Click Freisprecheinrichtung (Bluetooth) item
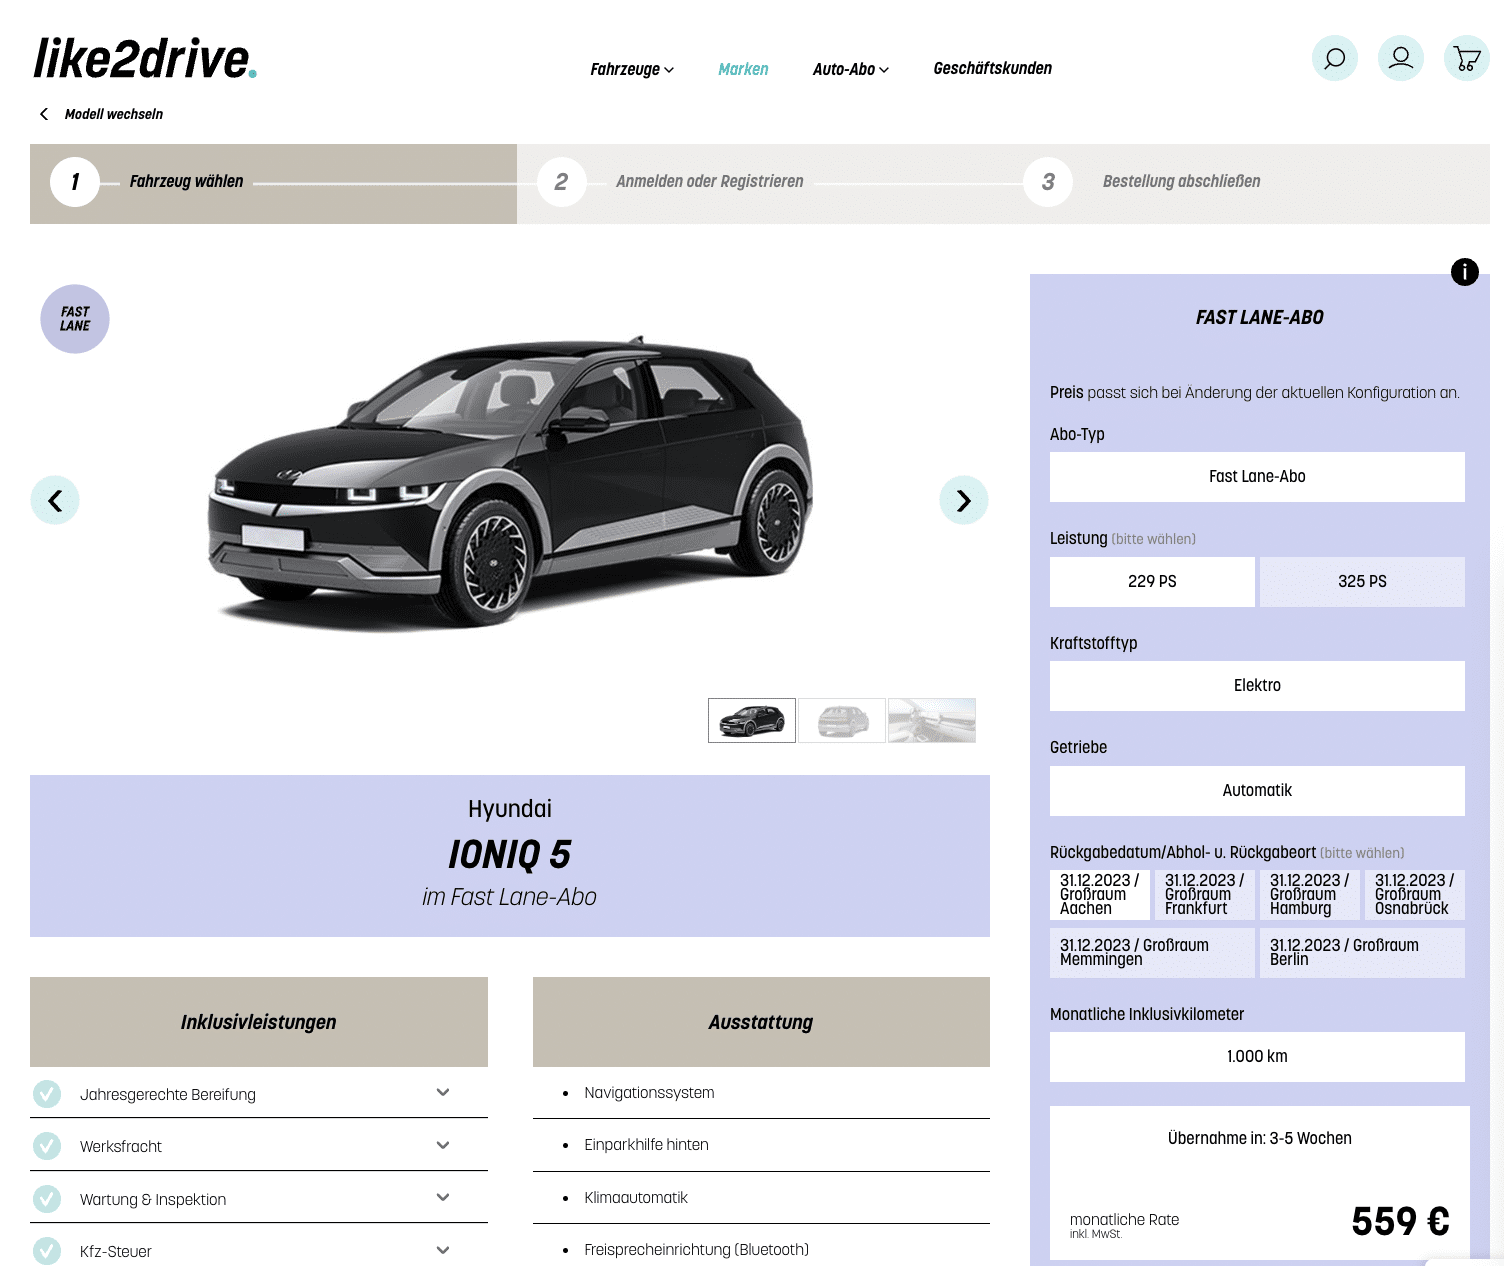The height and width of the screenshot is (1266, 1504). [x=696, y=1250]
